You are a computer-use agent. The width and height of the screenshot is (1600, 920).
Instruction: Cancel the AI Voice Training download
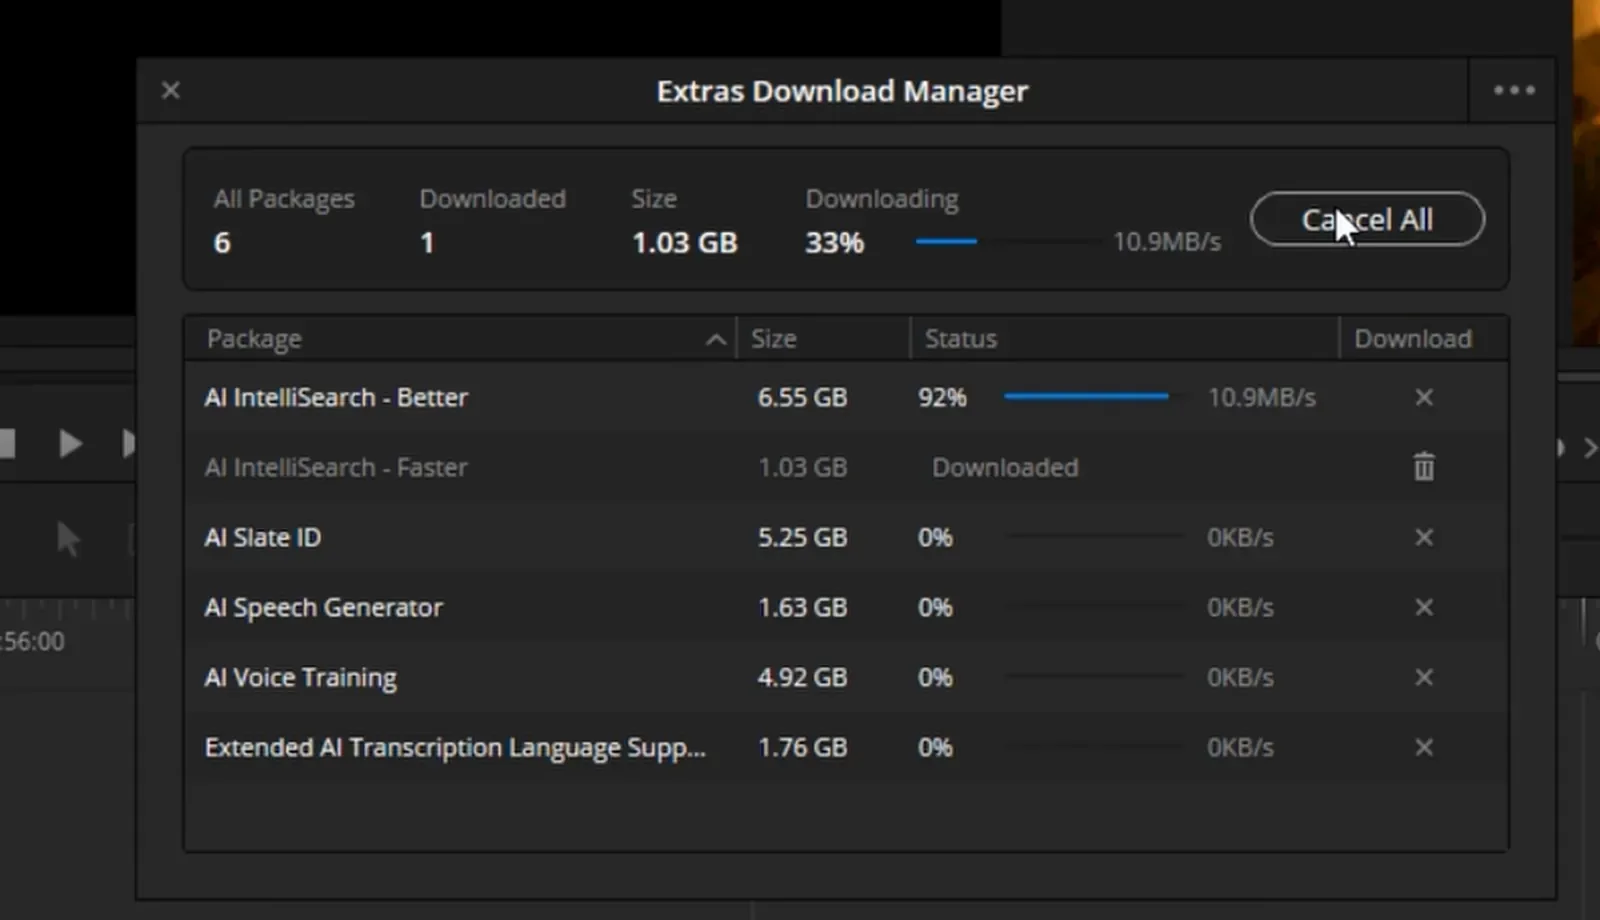coord(1424,677)
